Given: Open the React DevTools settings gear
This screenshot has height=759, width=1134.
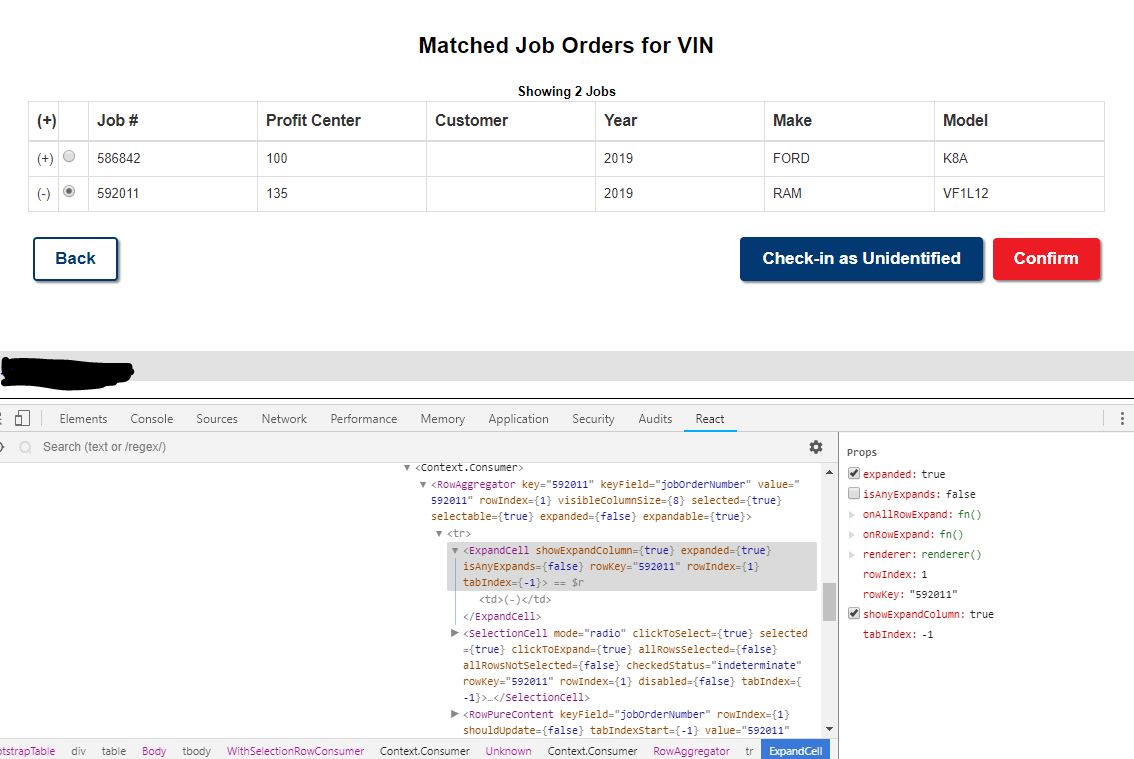Looking at the screenshot, I should coord(816,446).
